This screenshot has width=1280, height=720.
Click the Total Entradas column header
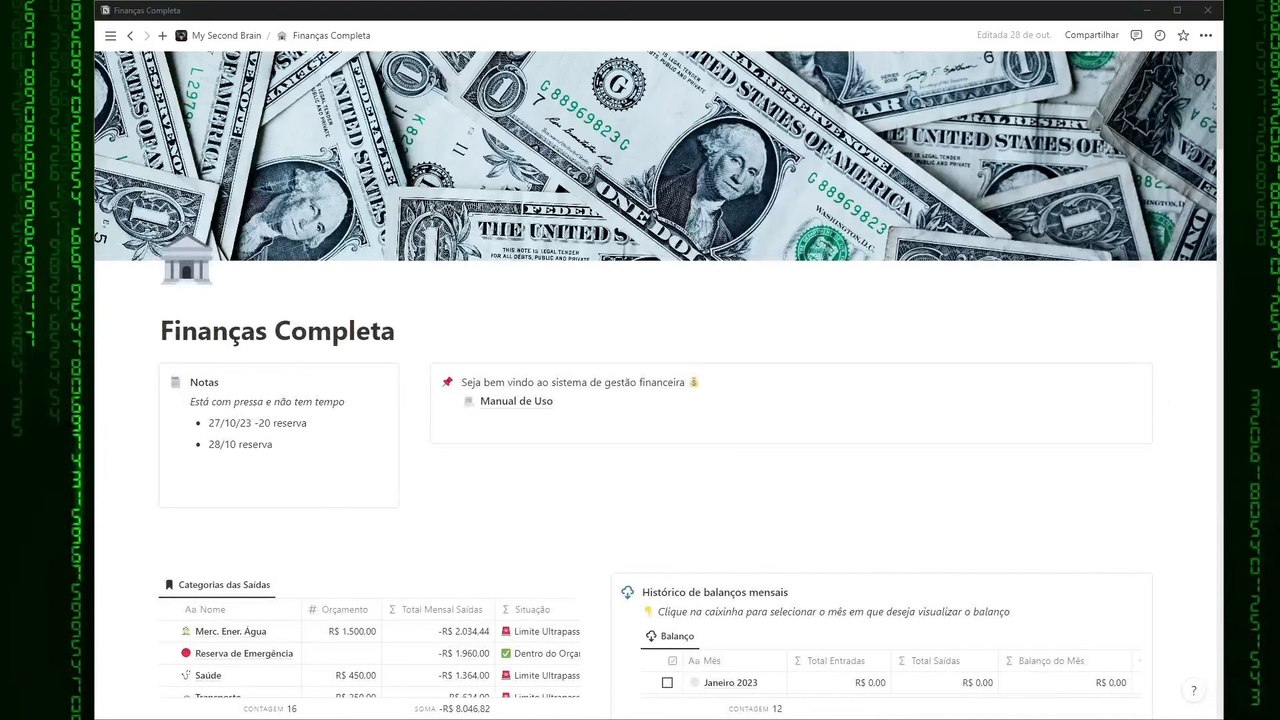(829, 661)
